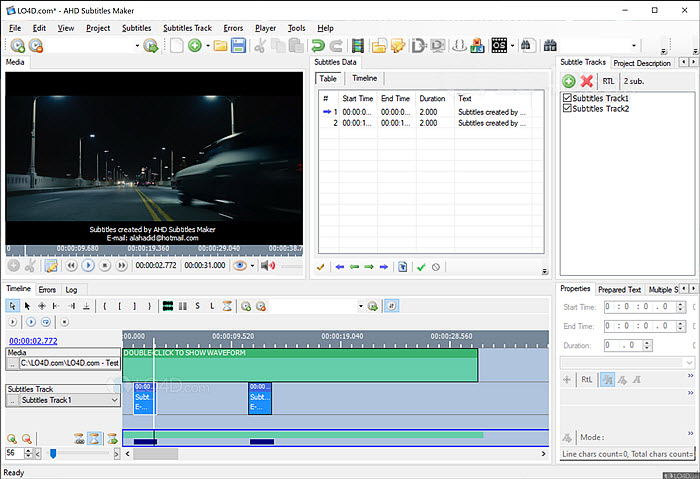This screenshot has width=700, height=479.
Task: Zoom in timeline with magnifier plus icon
Action: [12, 439]
